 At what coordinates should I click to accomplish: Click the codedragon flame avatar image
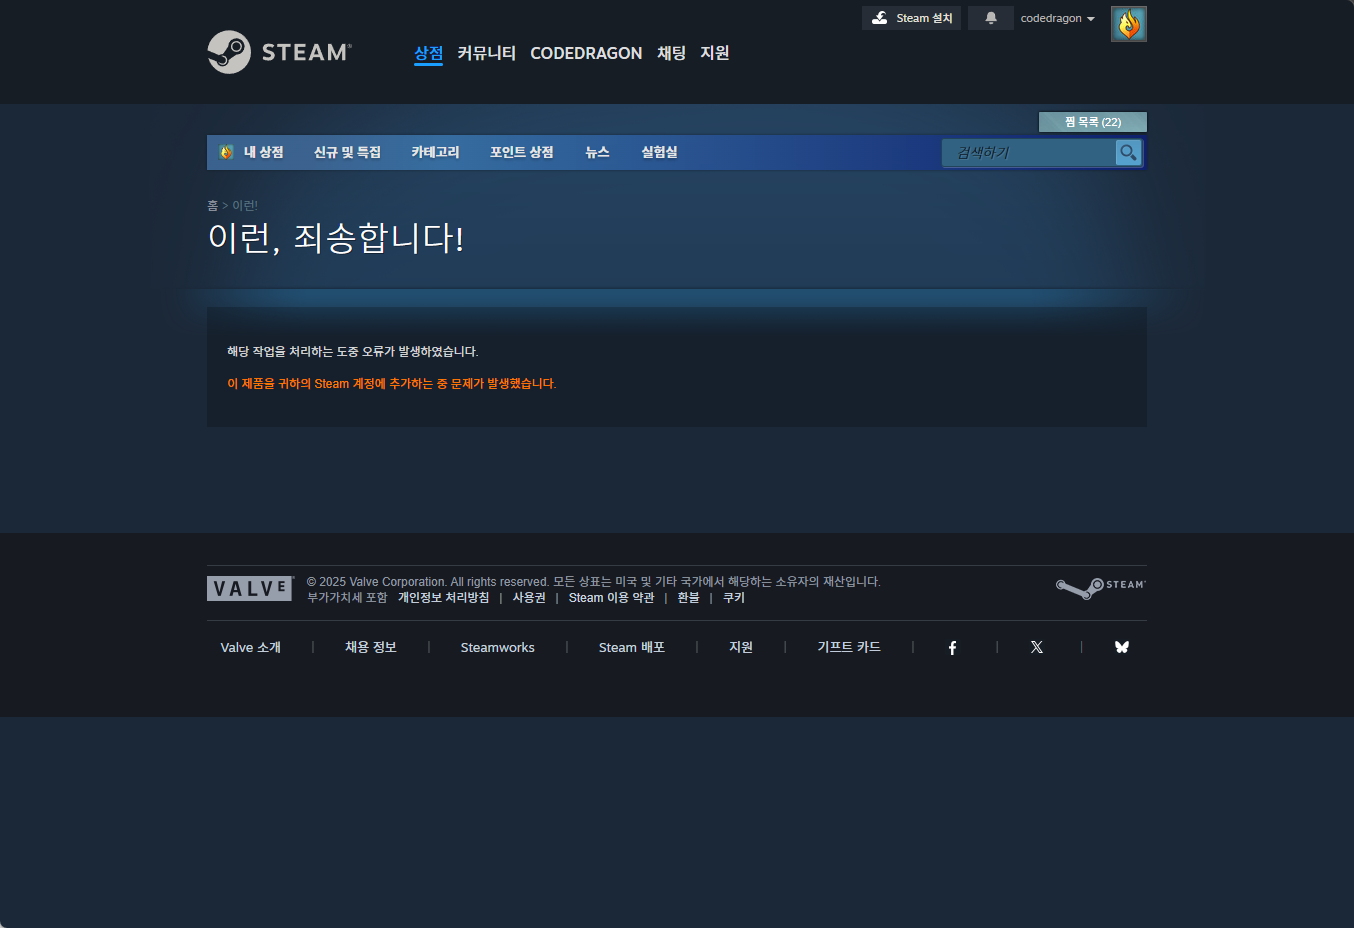[x=1129, y=24]
